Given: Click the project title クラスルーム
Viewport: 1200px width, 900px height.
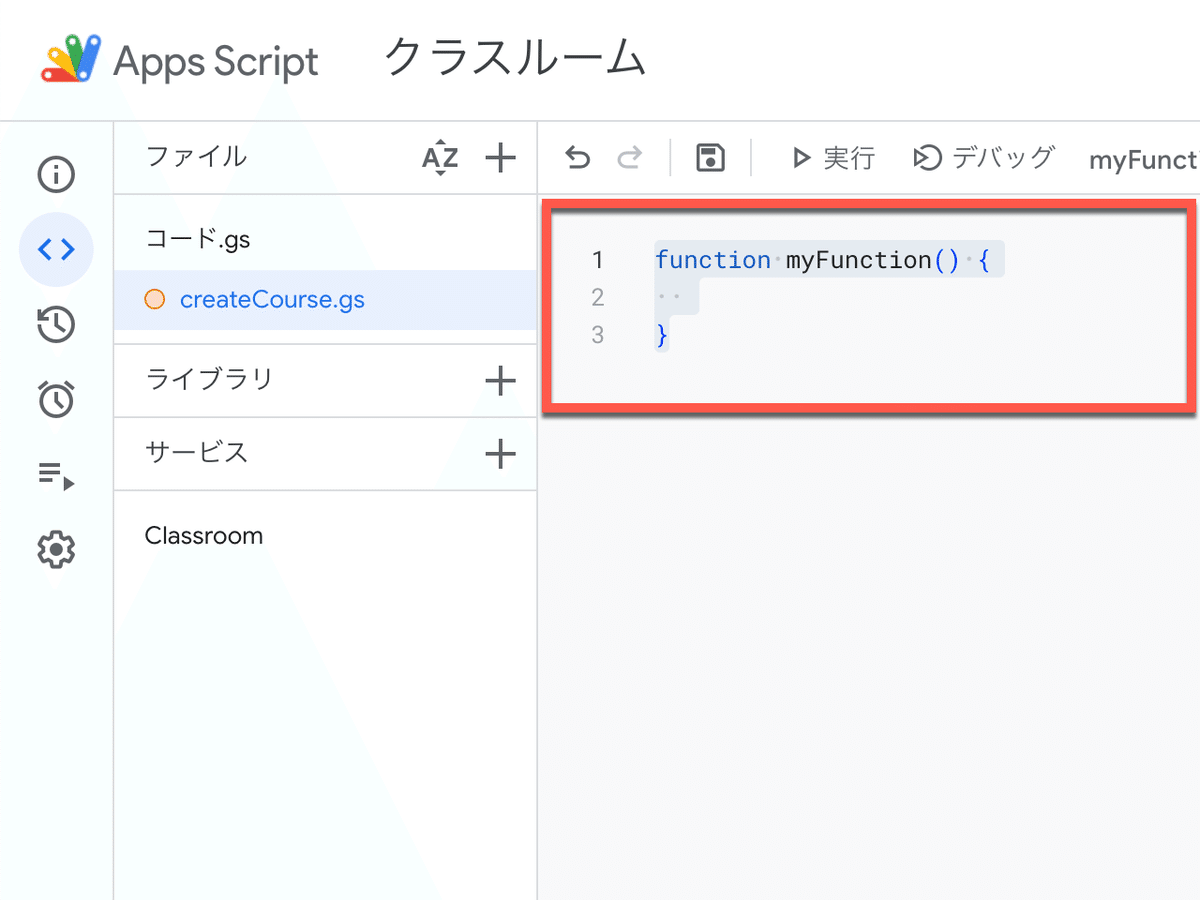Looking at the screenshot, I should [515, 58].
